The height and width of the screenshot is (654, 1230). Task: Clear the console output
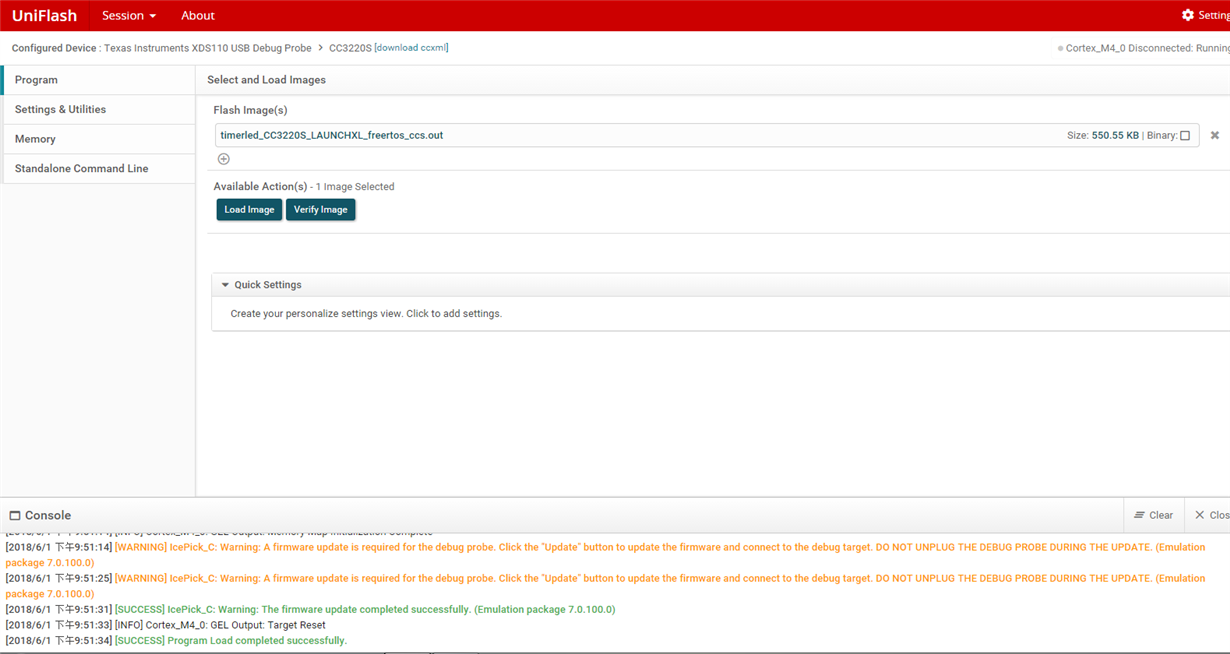[1154, 514]
